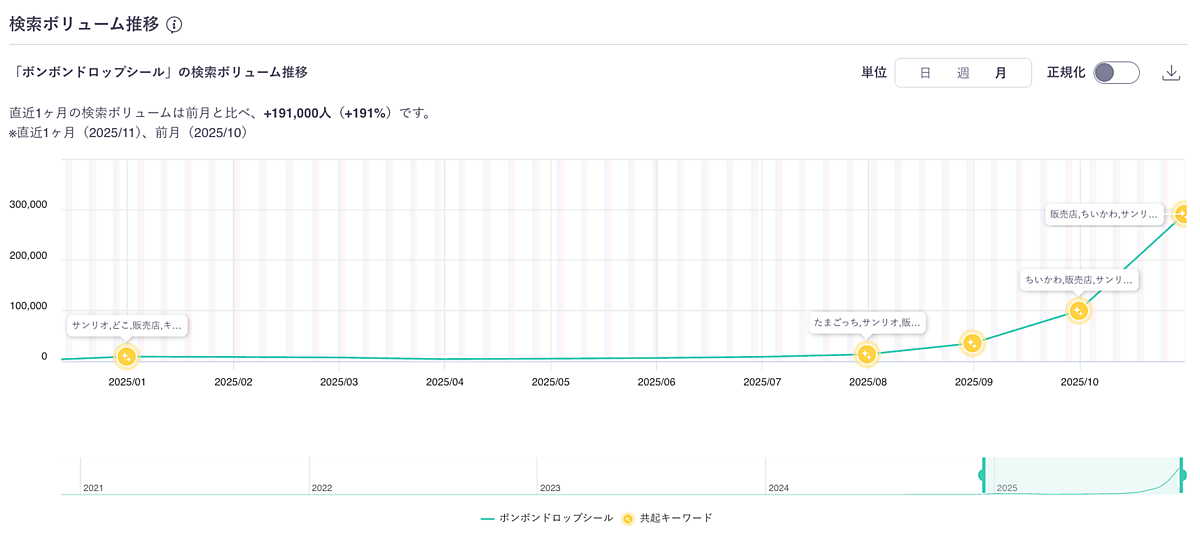Viewport: 1200px width, 547px height.
Task: Open the ちいかわ,販売店,サンリ keyword tooltip
Action: [x=1079, y=280]
